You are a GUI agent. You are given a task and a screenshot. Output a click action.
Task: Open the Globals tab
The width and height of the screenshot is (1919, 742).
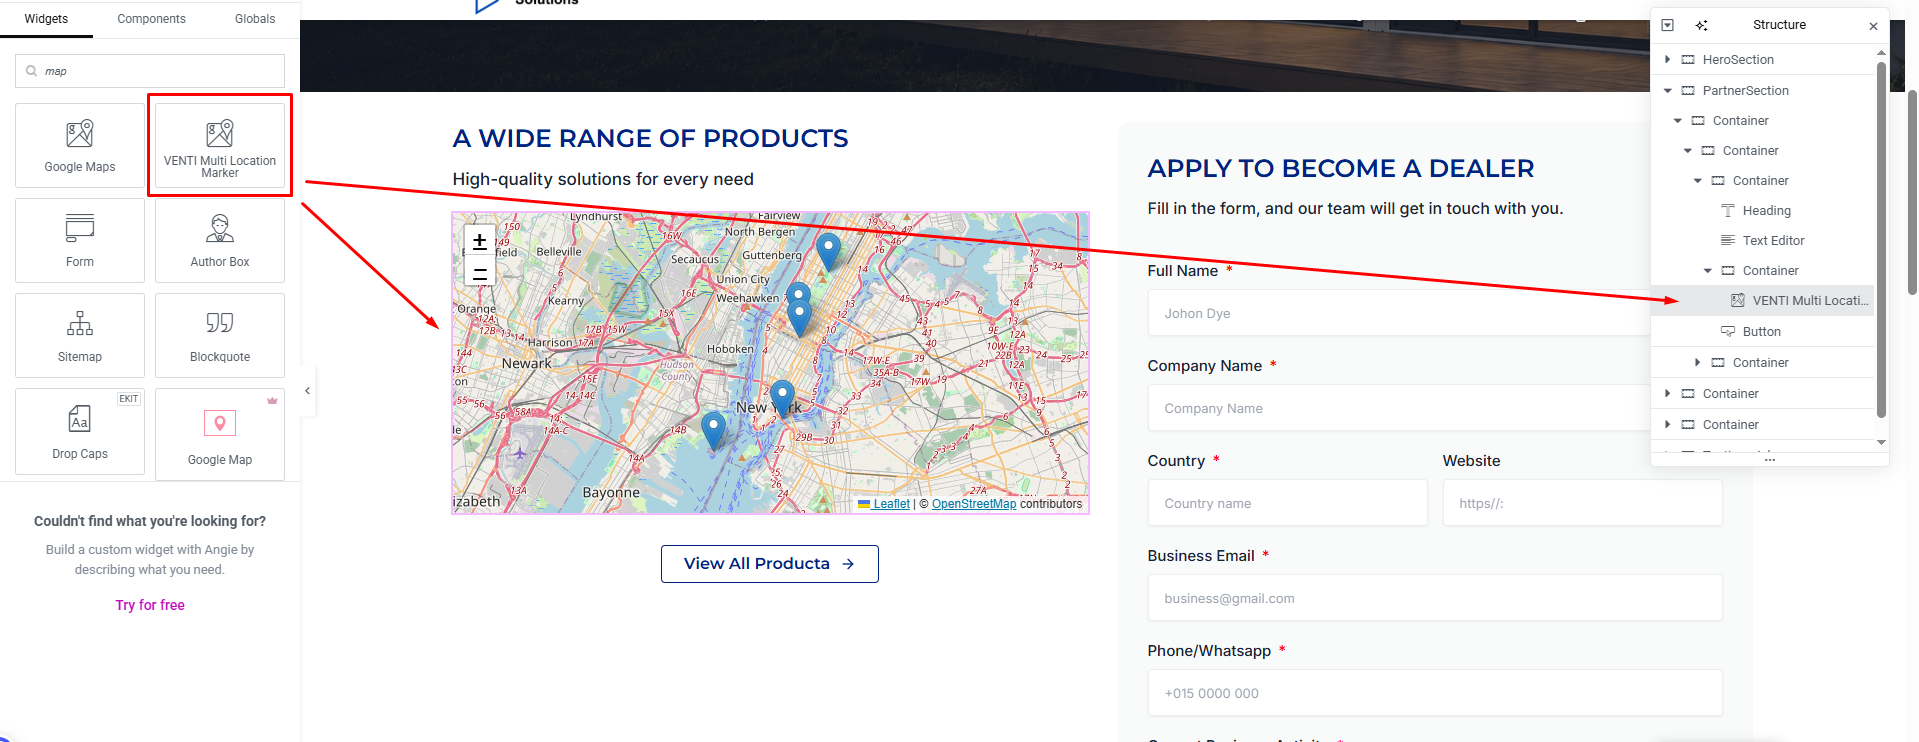coord(255,19)
